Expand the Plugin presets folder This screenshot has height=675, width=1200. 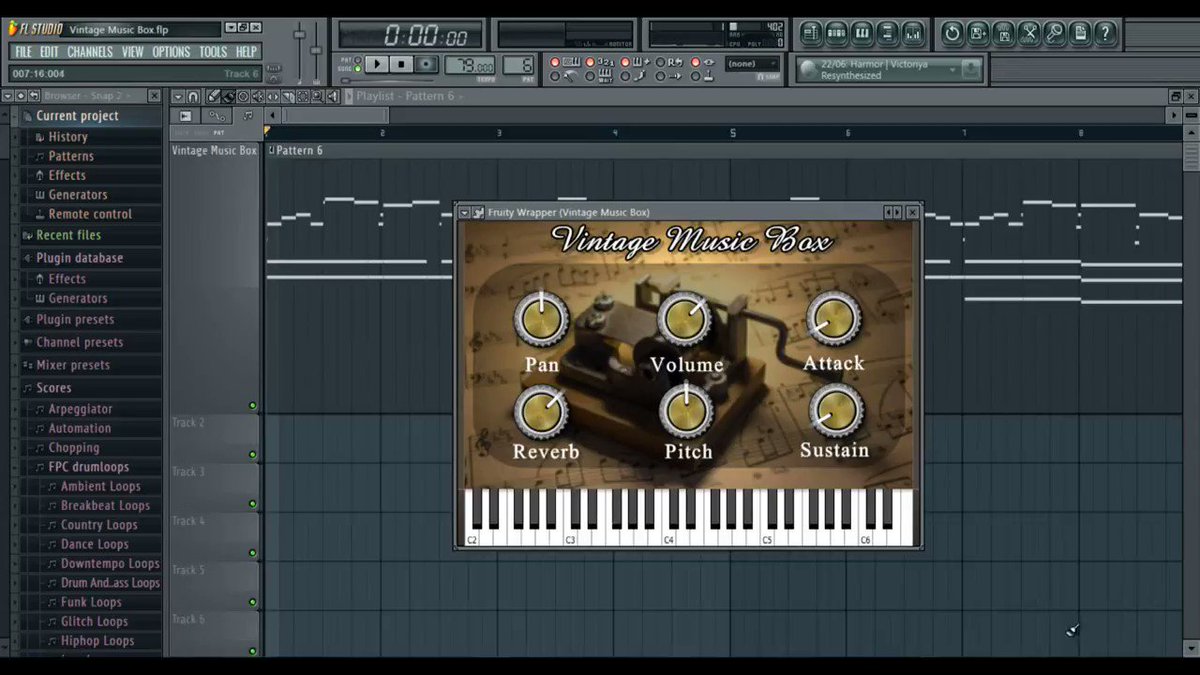tap(75, 320)
